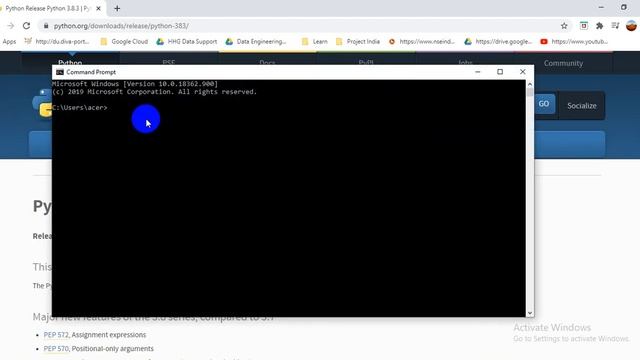
Task: Follow the PEP 570 link
Action: [56, 349]
